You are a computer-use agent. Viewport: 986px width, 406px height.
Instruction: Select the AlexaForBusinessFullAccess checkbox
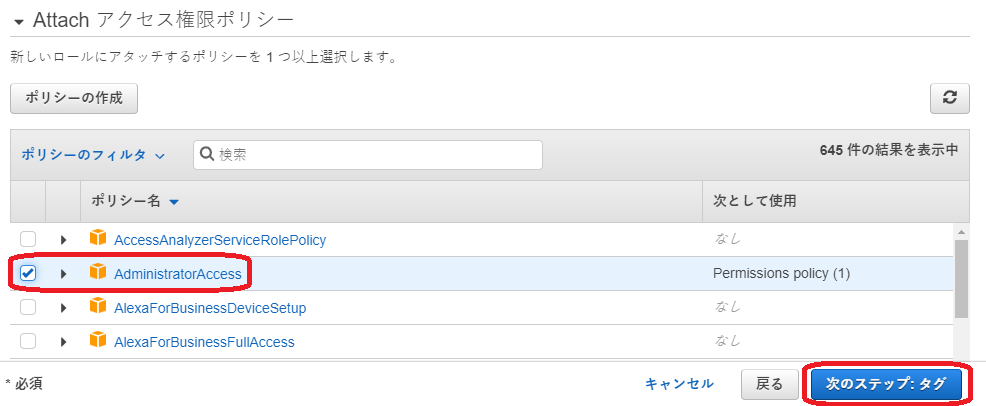28,341
